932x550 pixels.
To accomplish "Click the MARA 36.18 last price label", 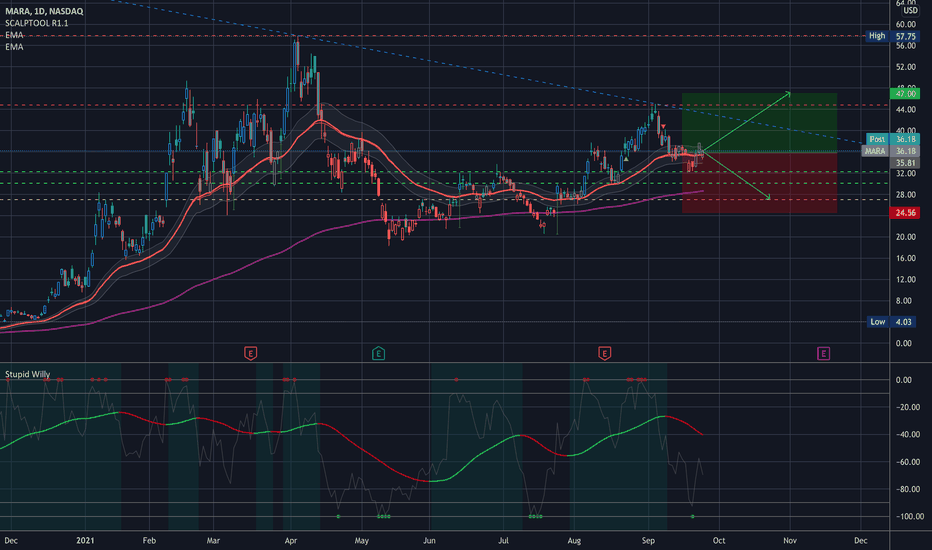I will pyautogui.click(x=890, y=151).
